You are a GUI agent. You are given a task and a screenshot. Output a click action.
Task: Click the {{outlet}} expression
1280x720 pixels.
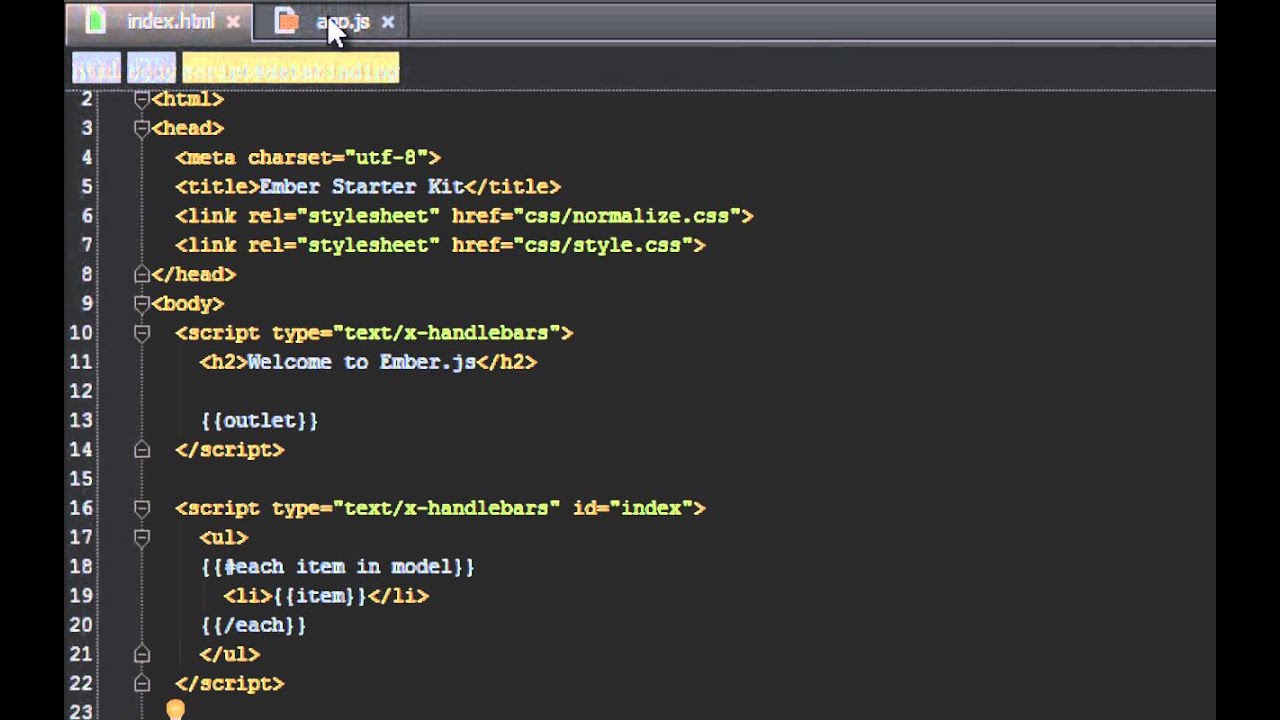coord(259,420)
